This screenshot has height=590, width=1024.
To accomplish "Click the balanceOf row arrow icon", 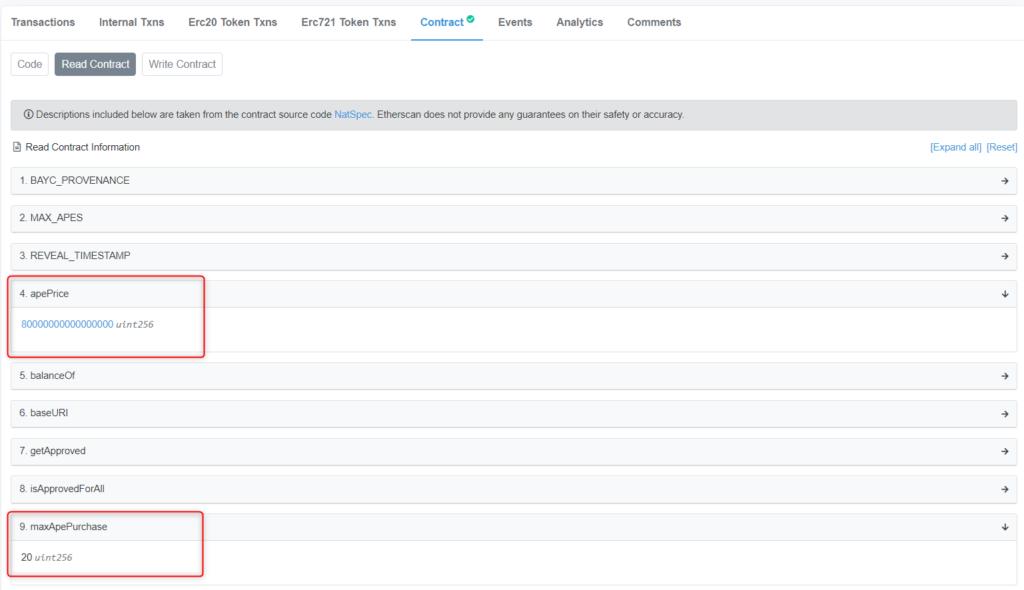I will point(1004,376).
